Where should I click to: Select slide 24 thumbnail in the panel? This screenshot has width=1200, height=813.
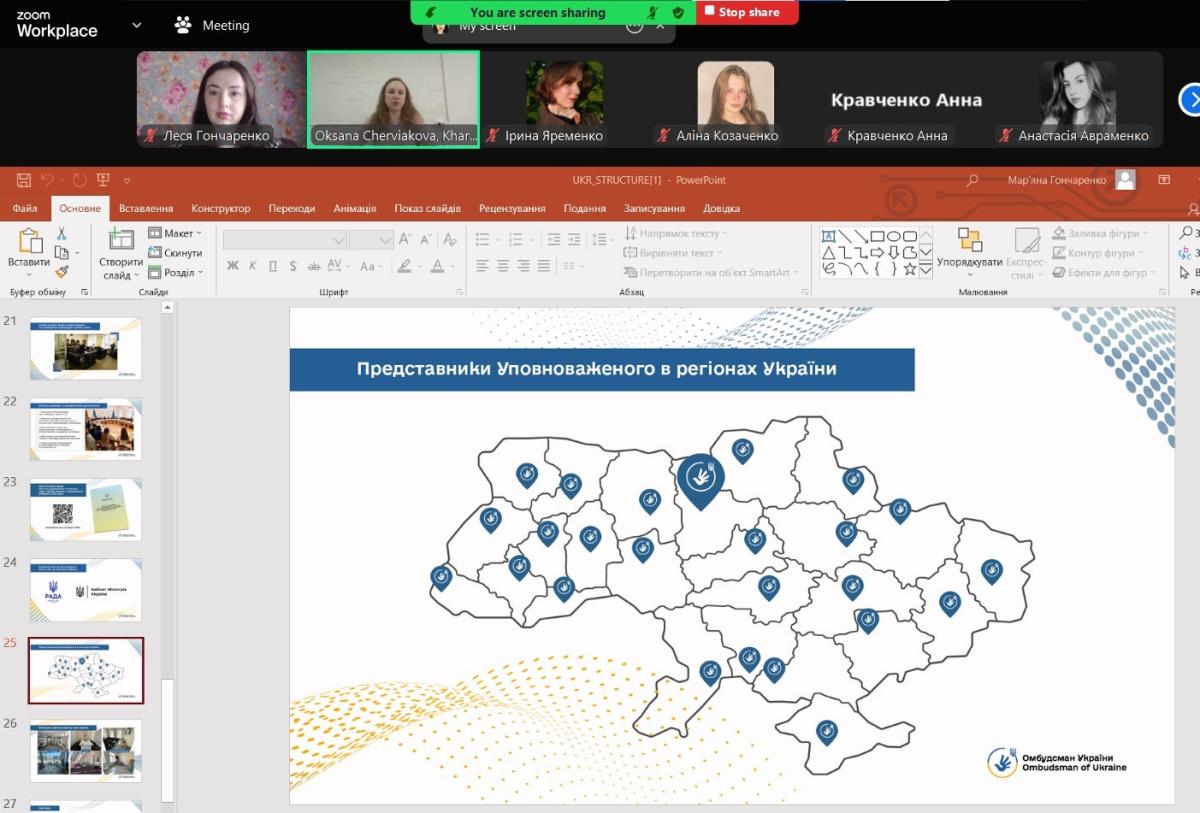click(86, 590)
